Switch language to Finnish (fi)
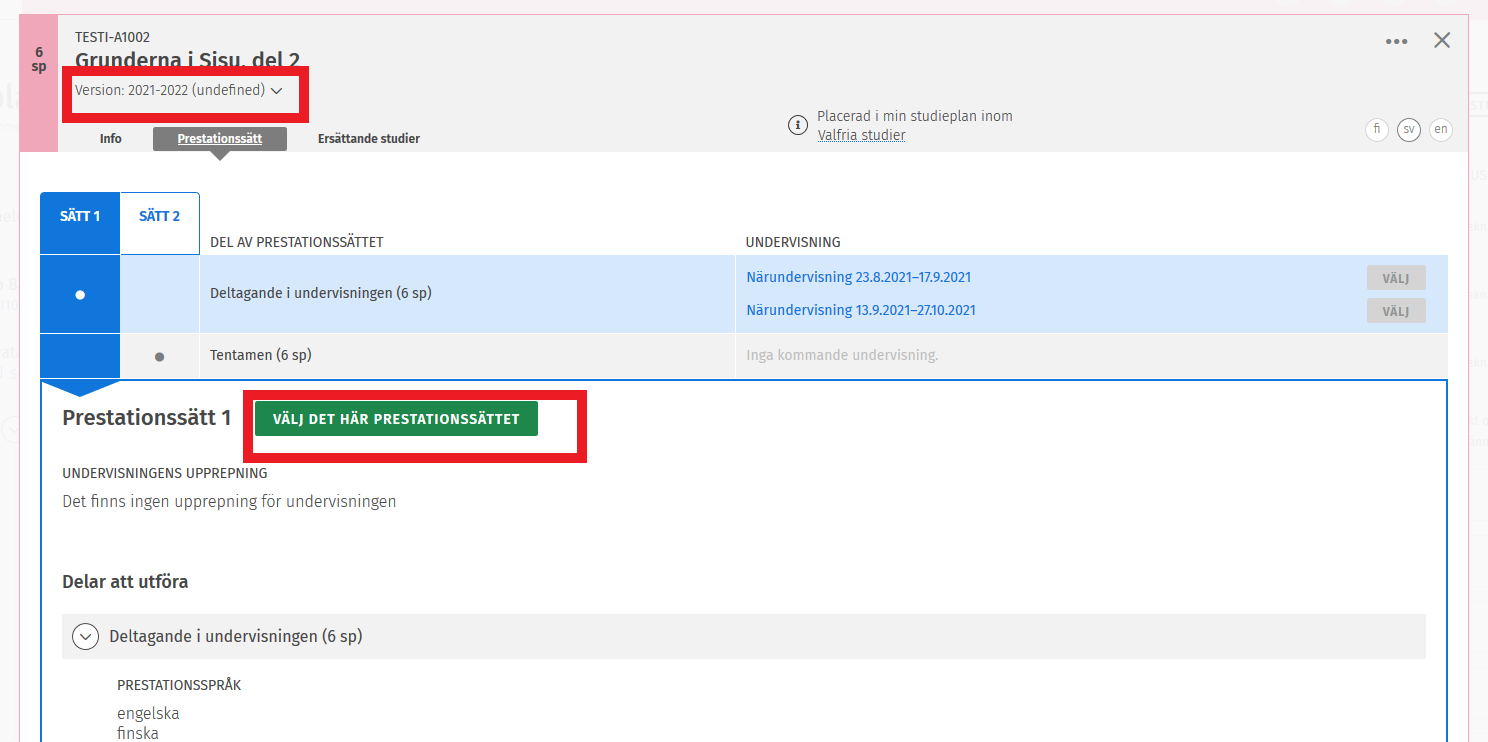The image size is (1488, 742). tap(1377, 129)
